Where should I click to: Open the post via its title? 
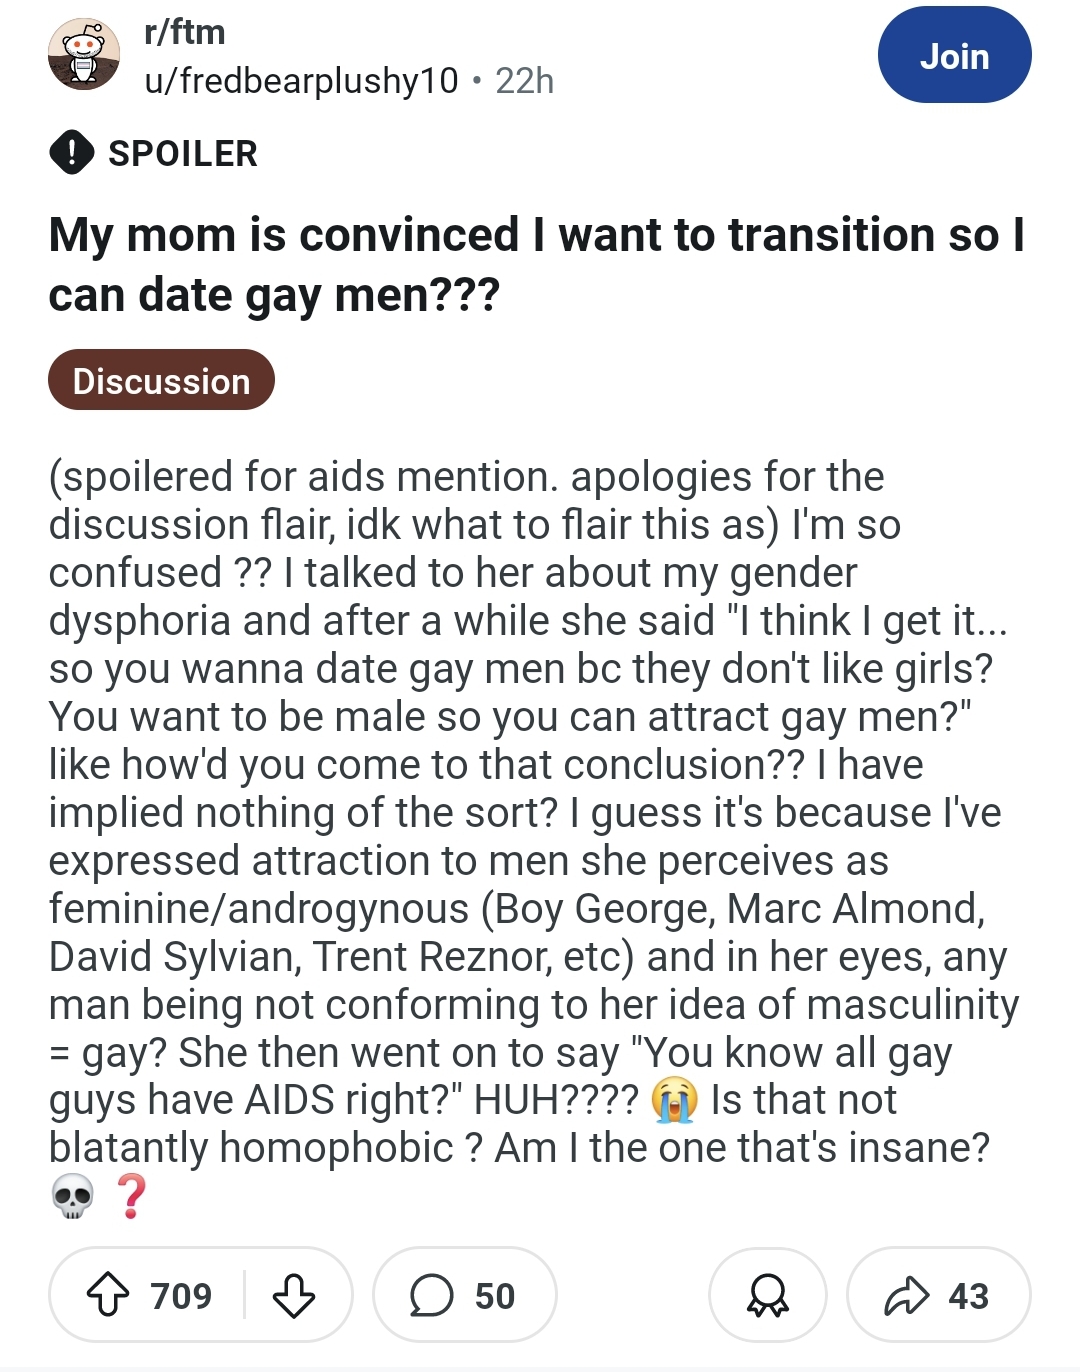537,264
